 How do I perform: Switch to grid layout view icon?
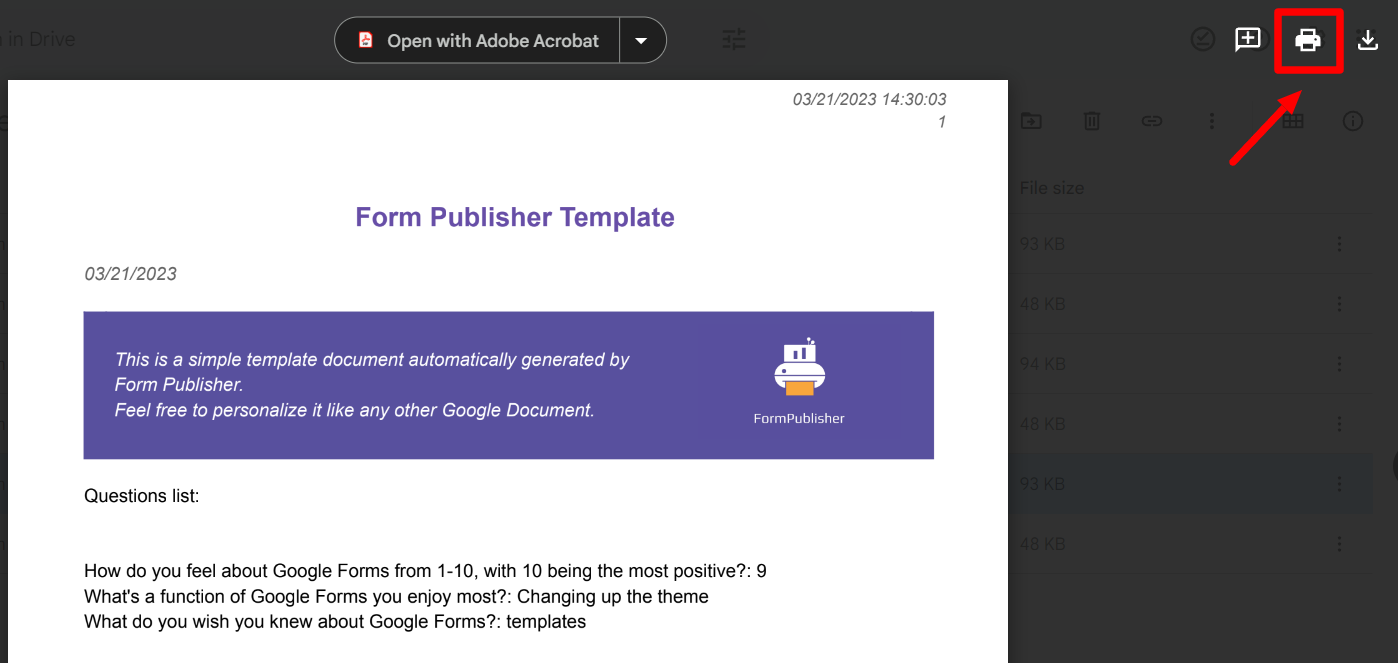point(1293,121)
